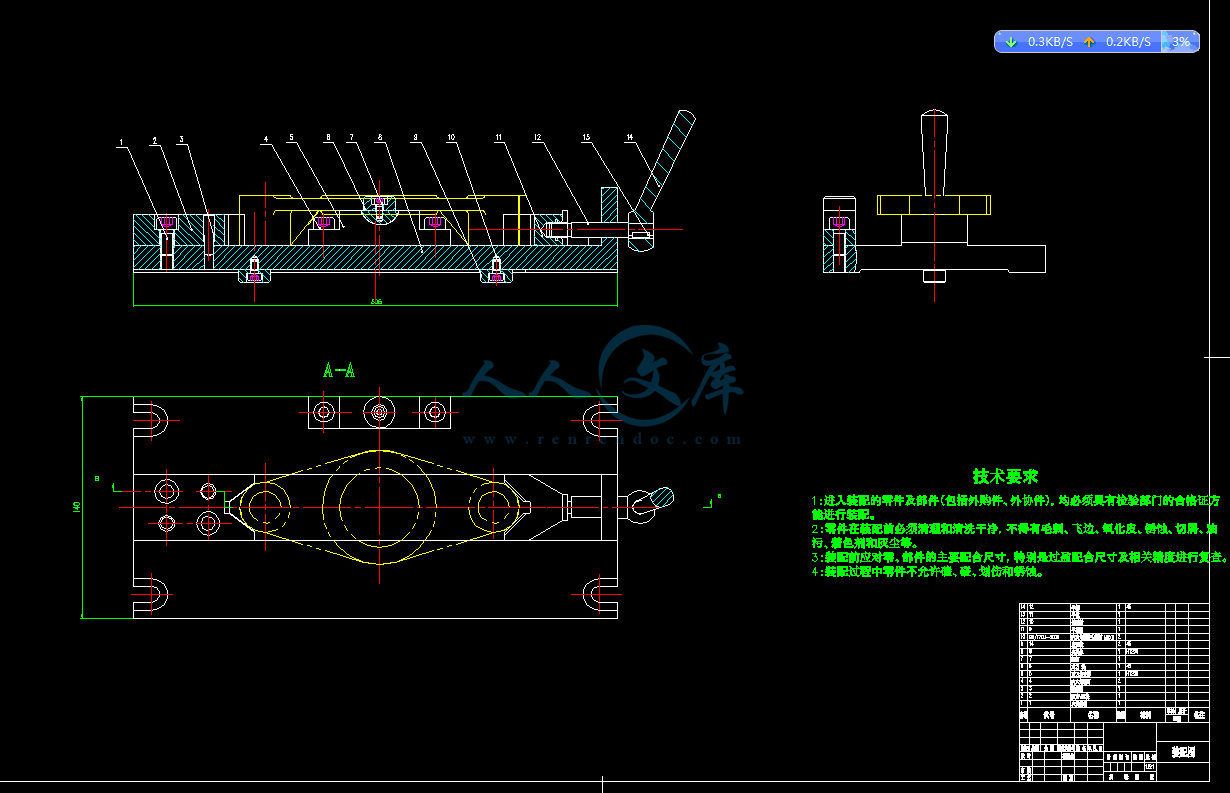Click the large yellow center circle in the plan view
The height and width of the screenshot is (793, 1230).
(380, 506)
